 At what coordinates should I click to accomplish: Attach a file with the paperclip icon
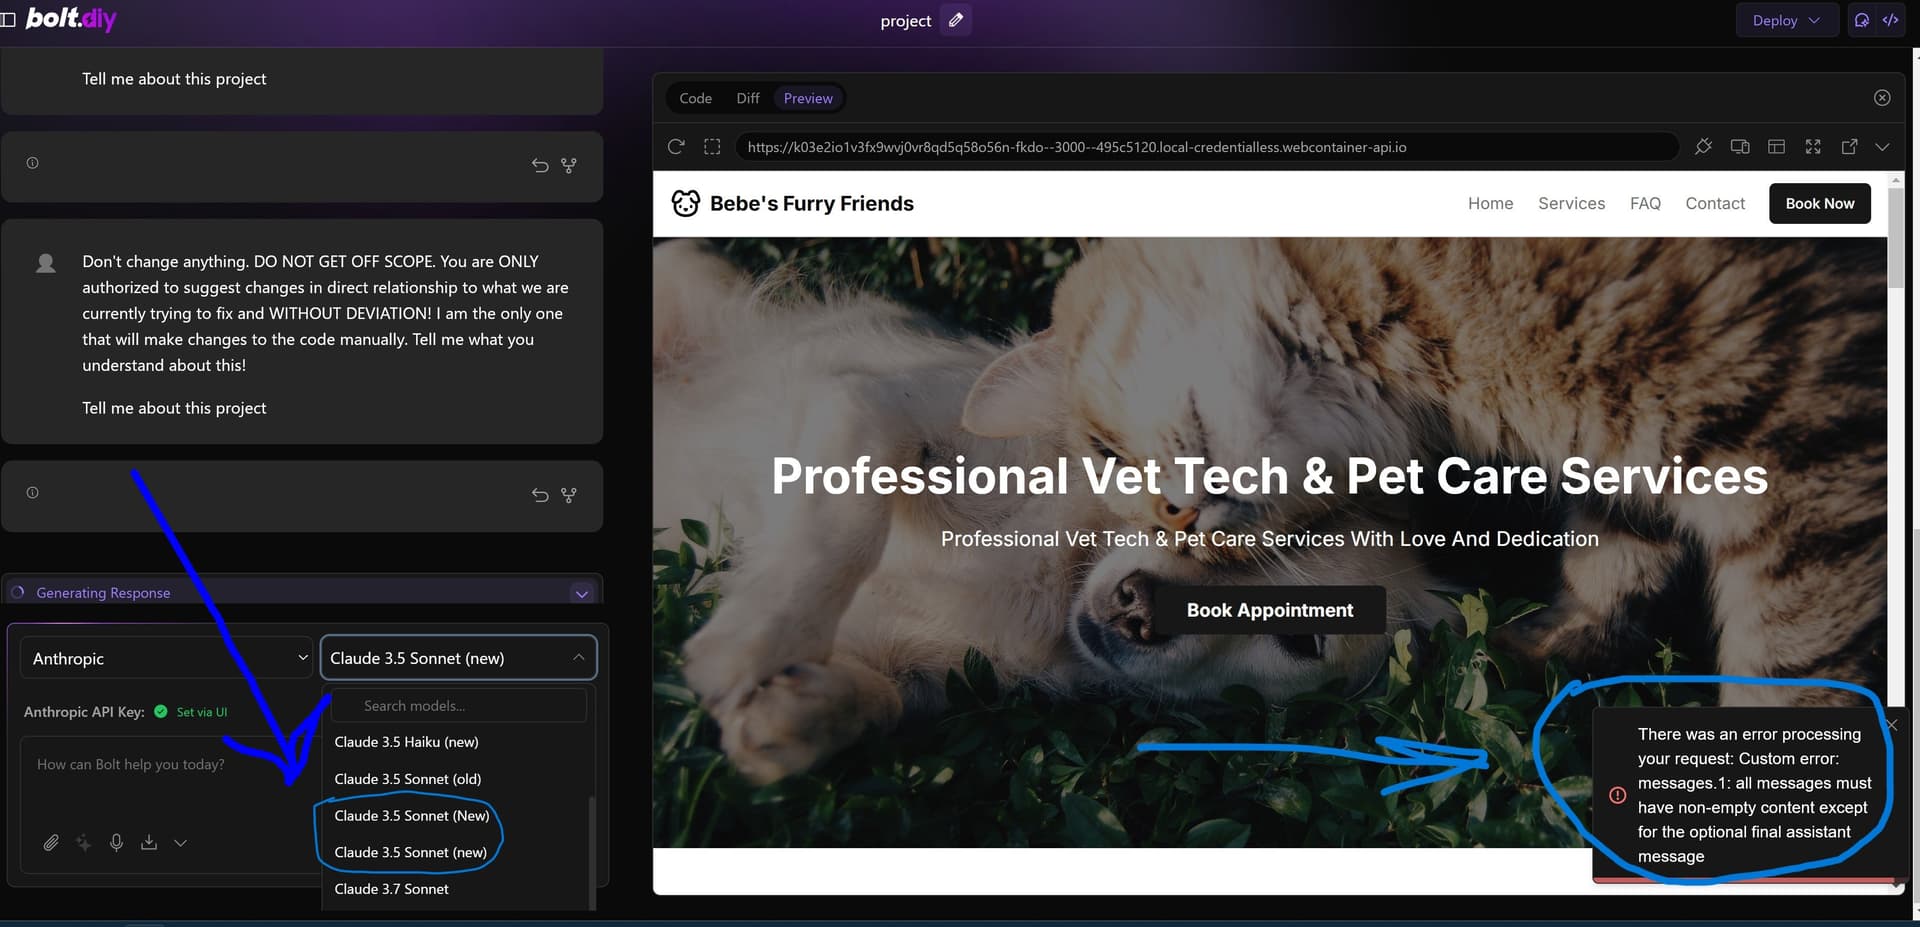51,843
